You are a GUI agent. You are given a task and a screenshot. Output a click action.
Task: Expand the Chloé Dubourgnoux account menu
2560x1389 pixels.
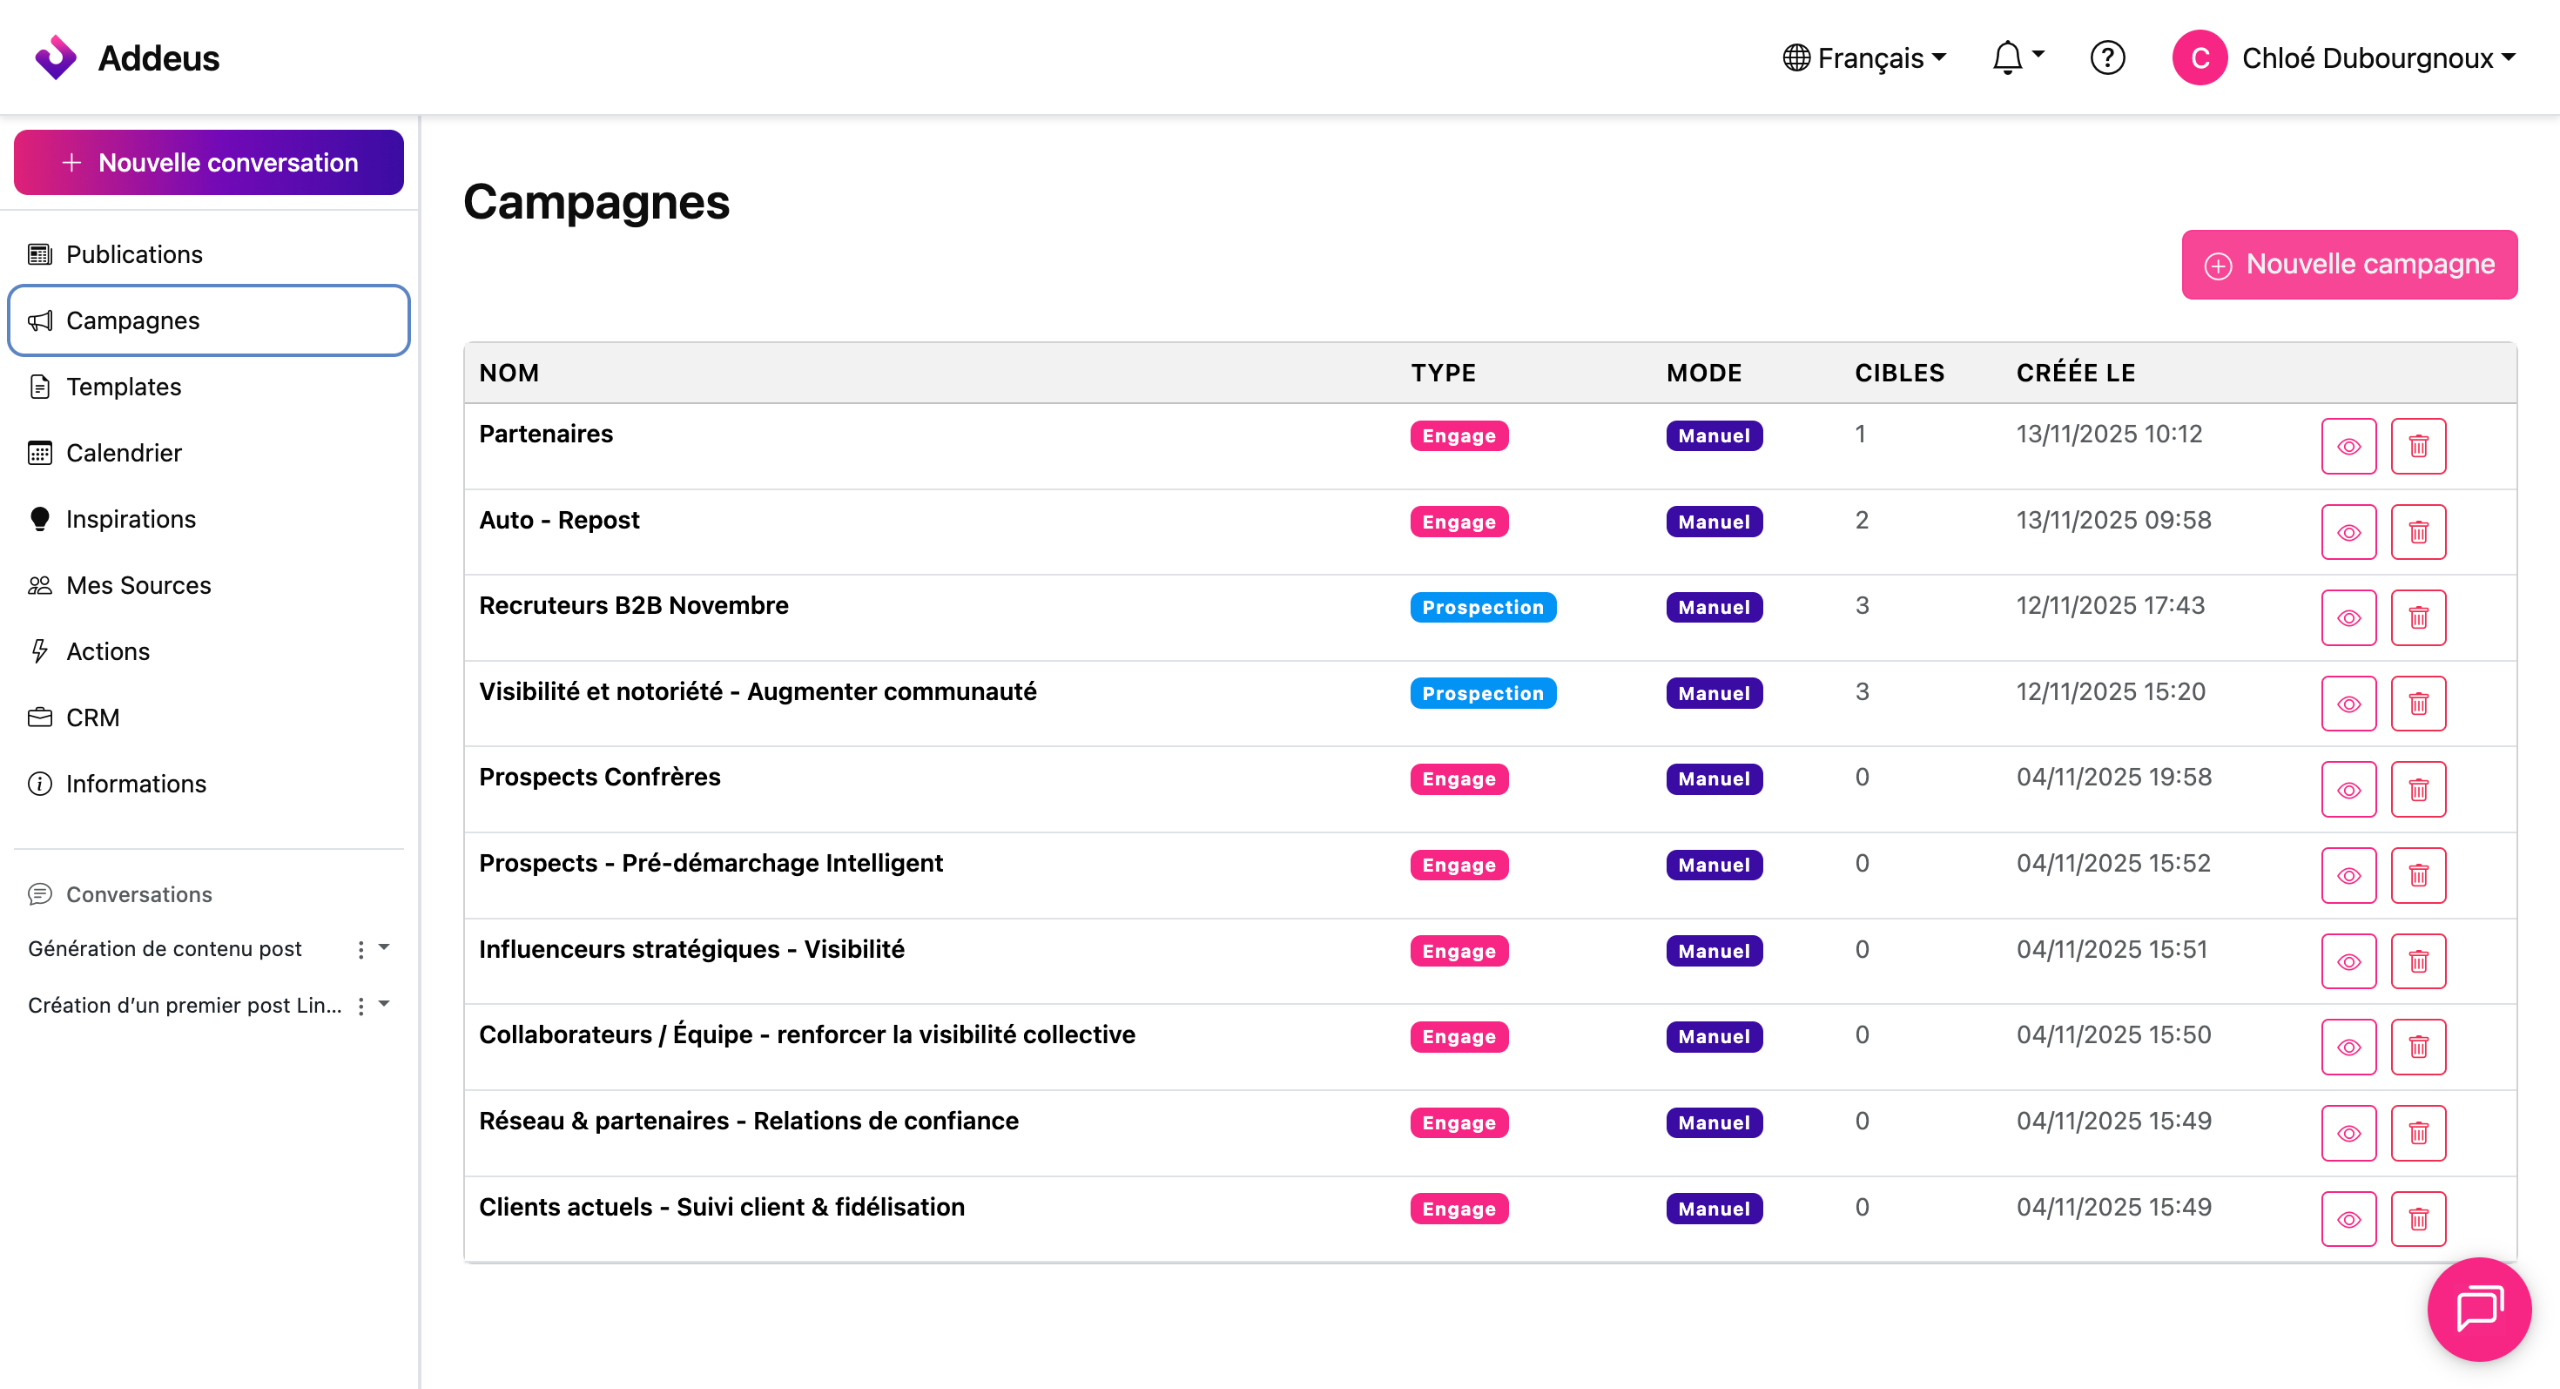point(2344,58)
